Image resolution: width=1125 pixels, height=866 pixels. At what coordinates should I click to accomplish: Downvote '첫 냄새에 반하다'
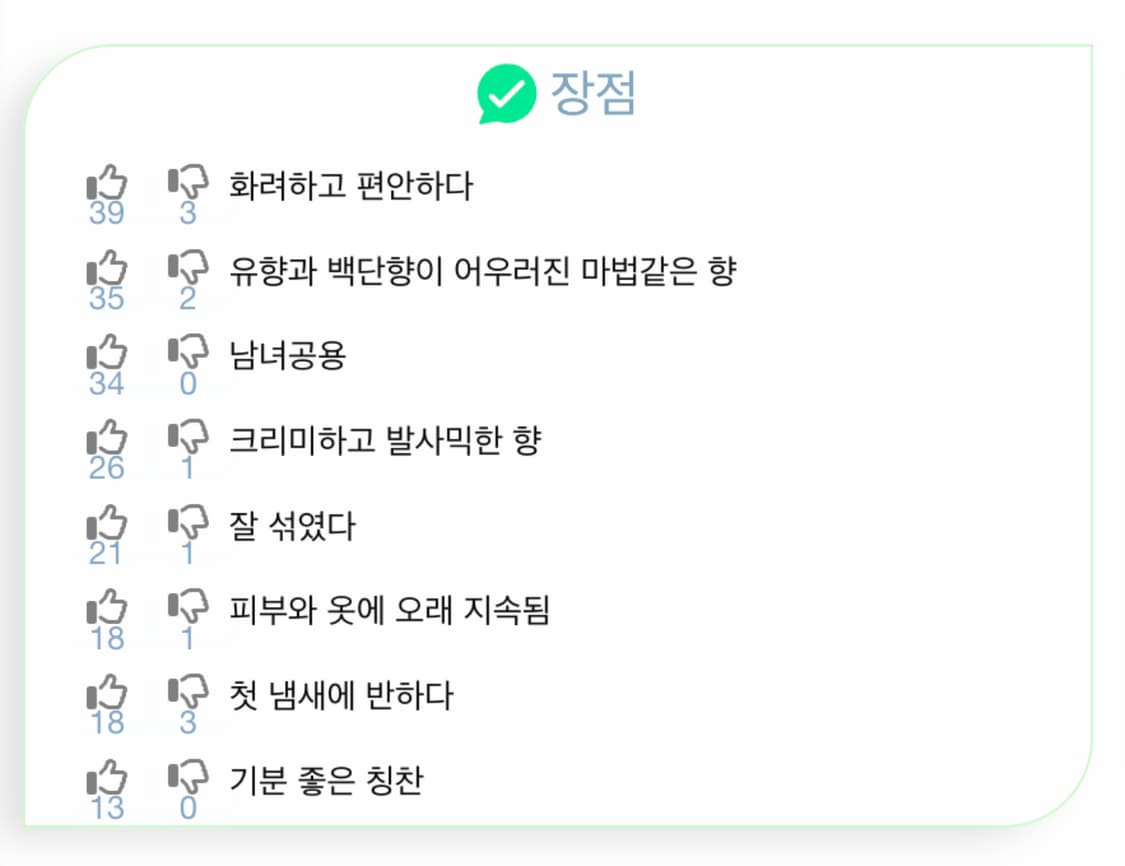tap(188, 692)
